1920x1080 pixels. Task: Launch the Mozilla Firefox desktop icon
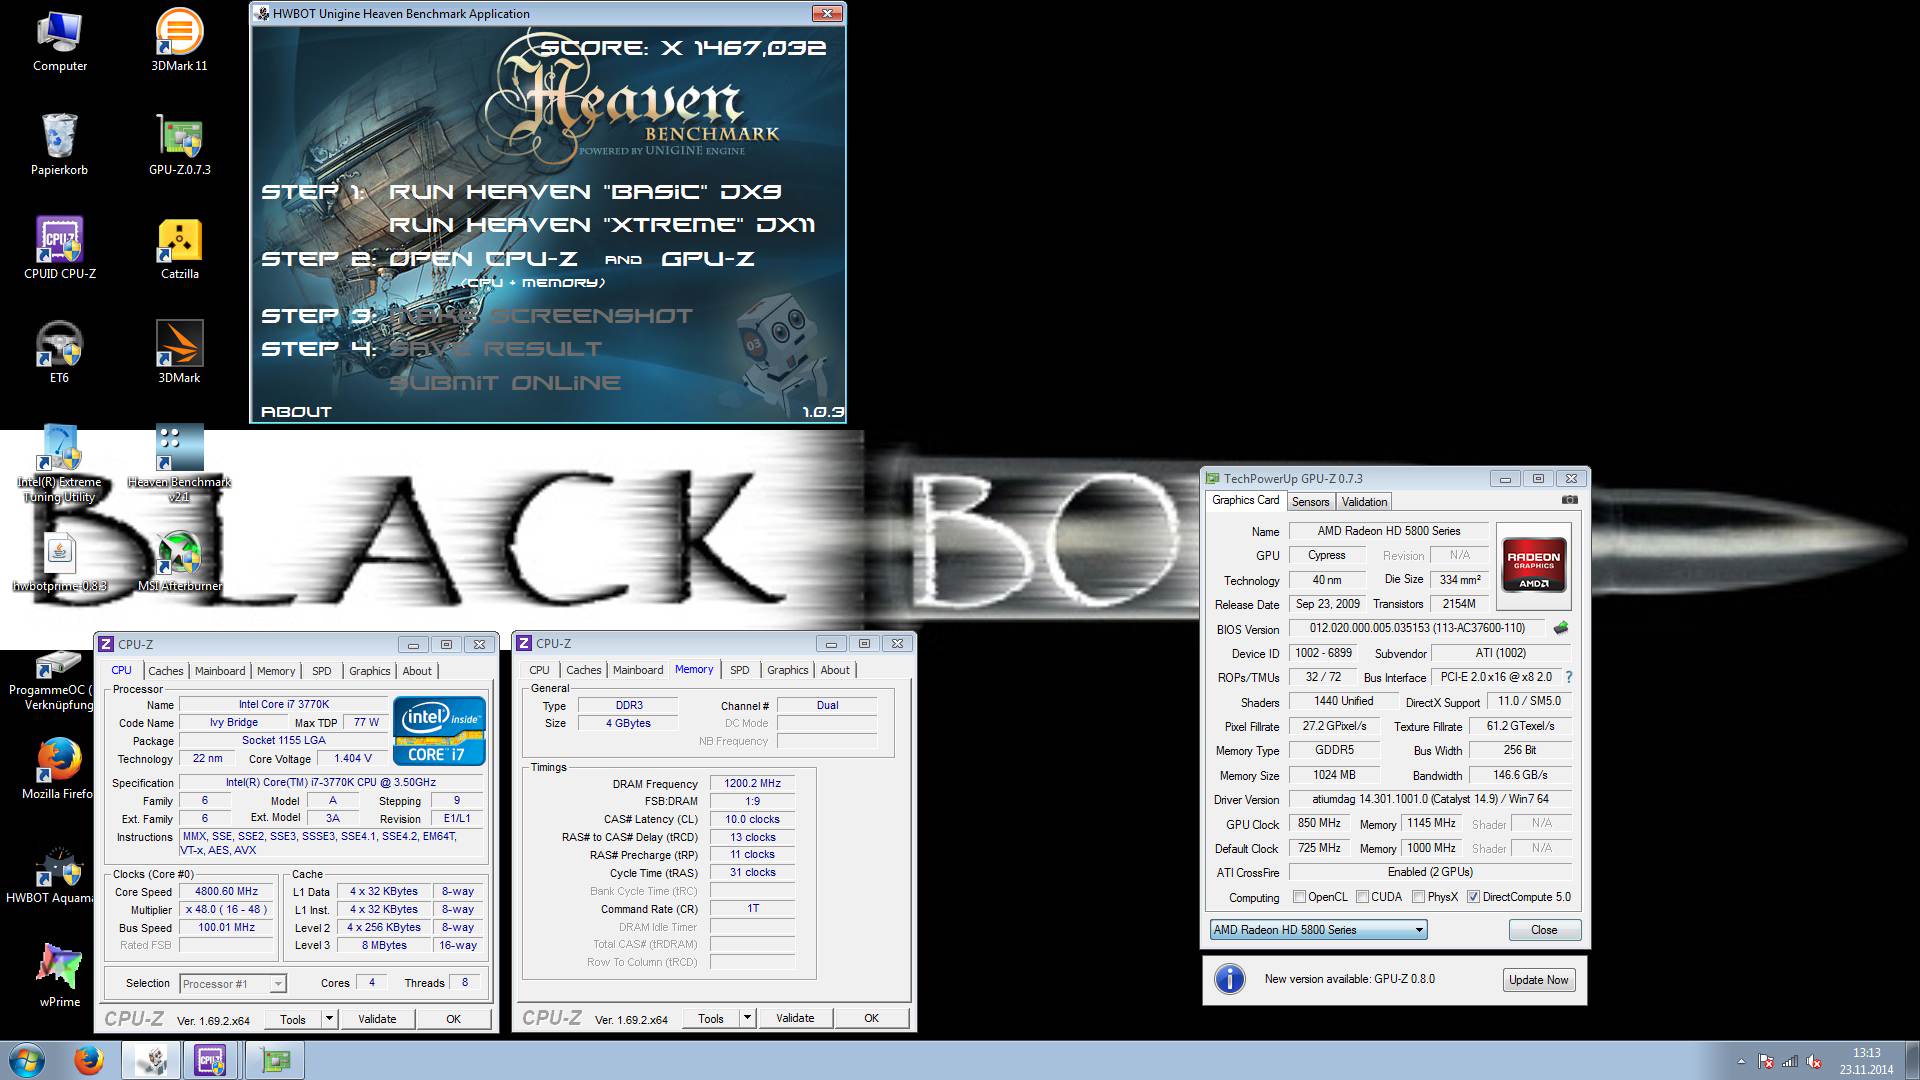(x=57, y=768)
